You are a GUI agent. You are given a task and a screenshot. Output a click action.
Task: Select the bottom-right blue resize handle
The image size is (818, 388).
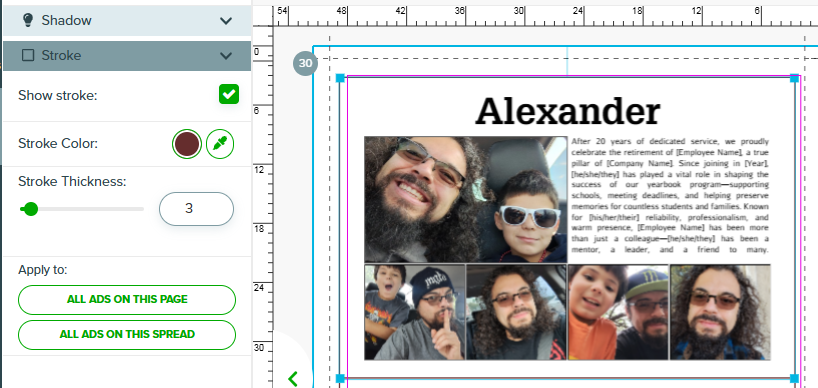click(795, 378)
